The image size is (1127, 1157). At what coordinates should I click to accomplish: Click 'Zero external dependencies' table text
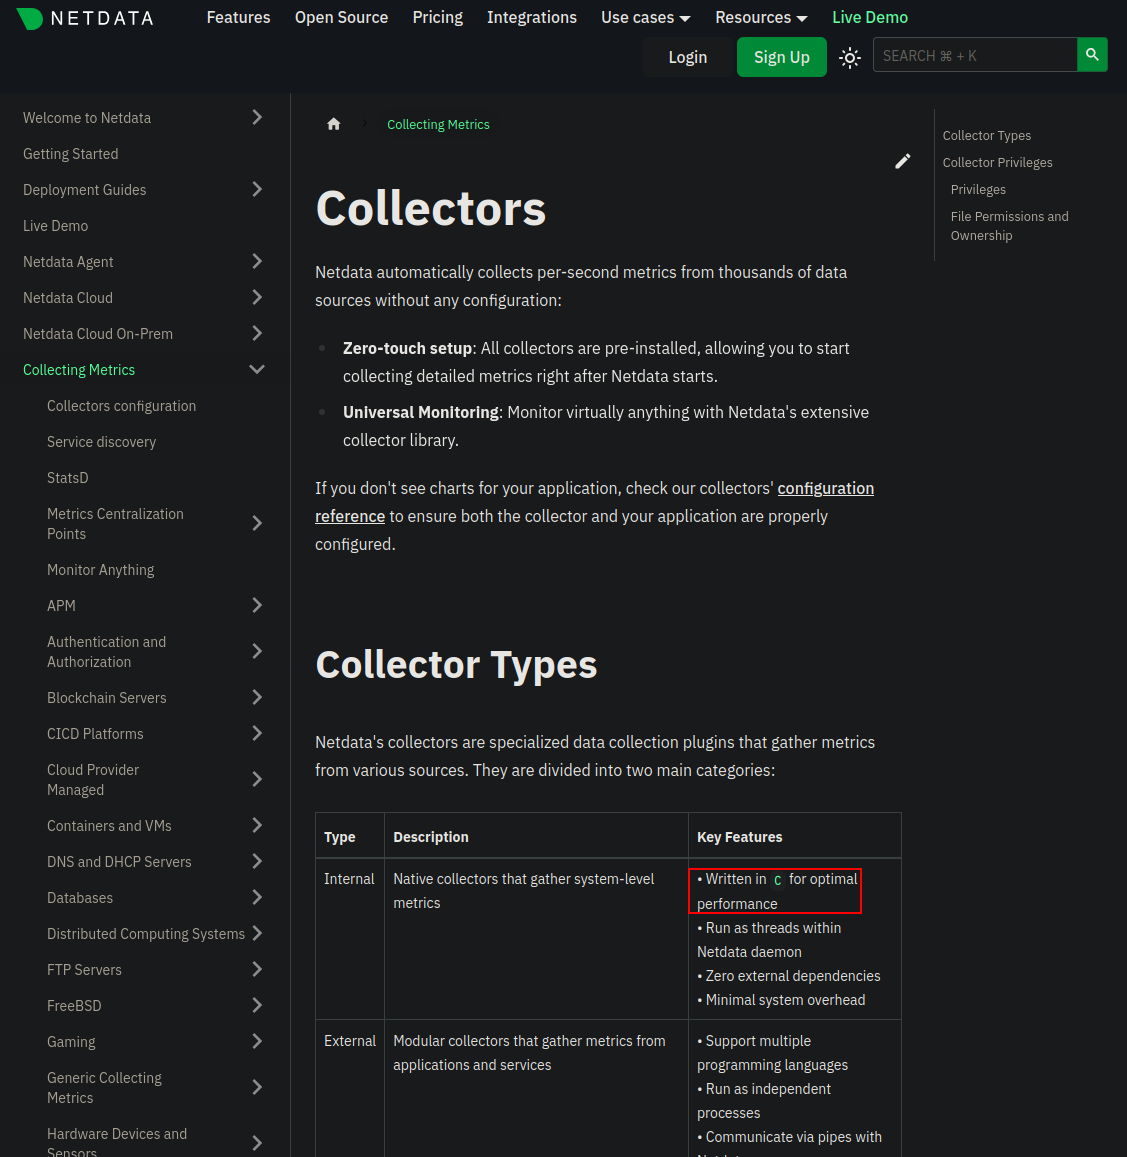click(793, 976)
